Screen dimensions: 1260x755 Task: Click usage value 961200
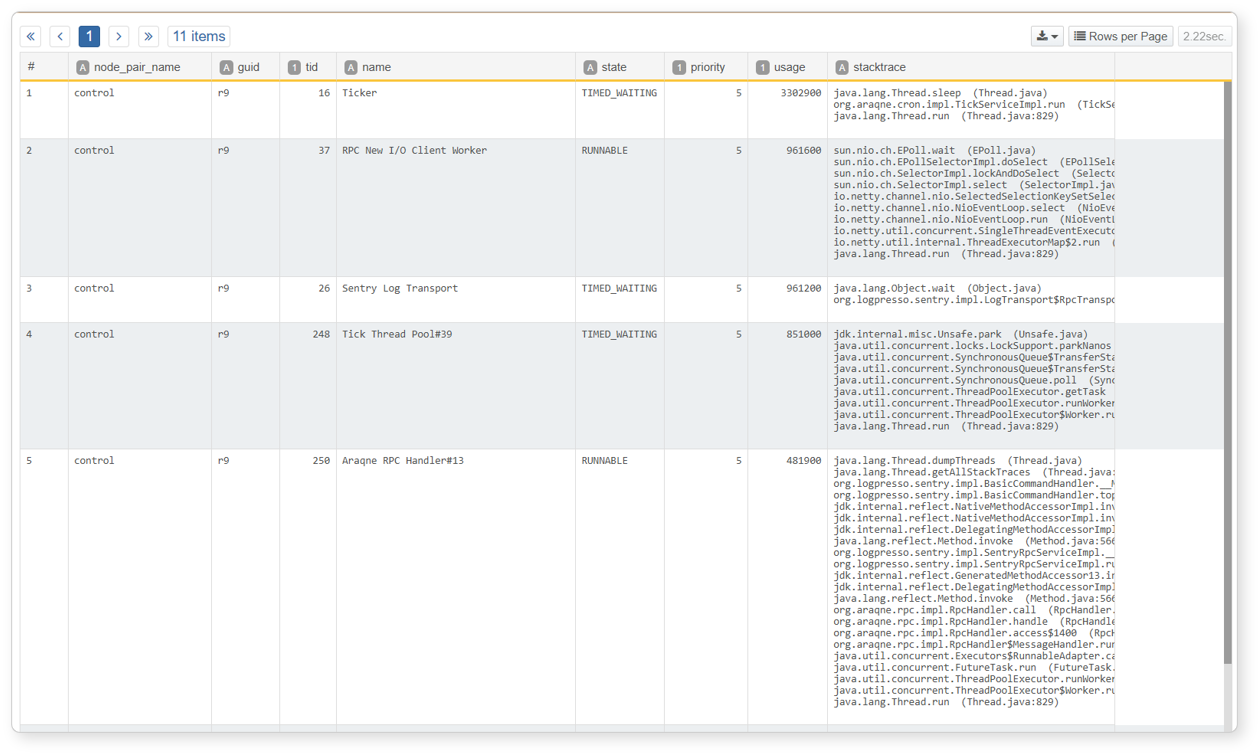(803, 288)
